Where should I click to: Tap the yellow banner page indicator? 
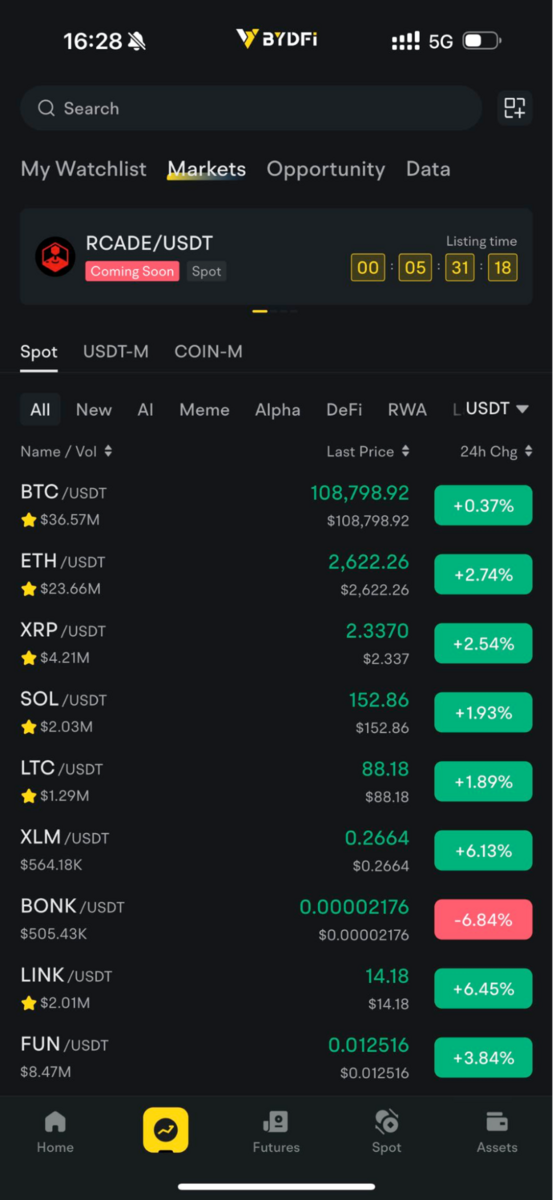[260, 311]
